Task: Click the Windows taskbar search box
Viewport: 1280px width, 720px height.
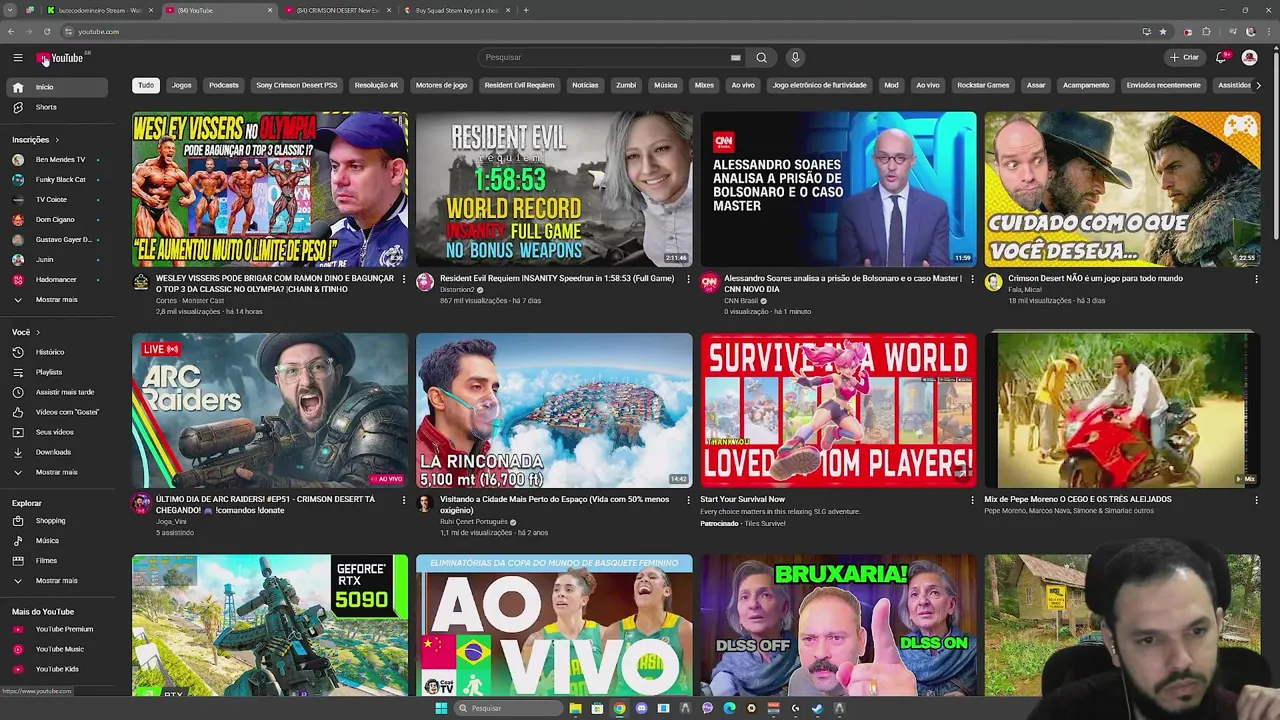Action: click(508, 708)
